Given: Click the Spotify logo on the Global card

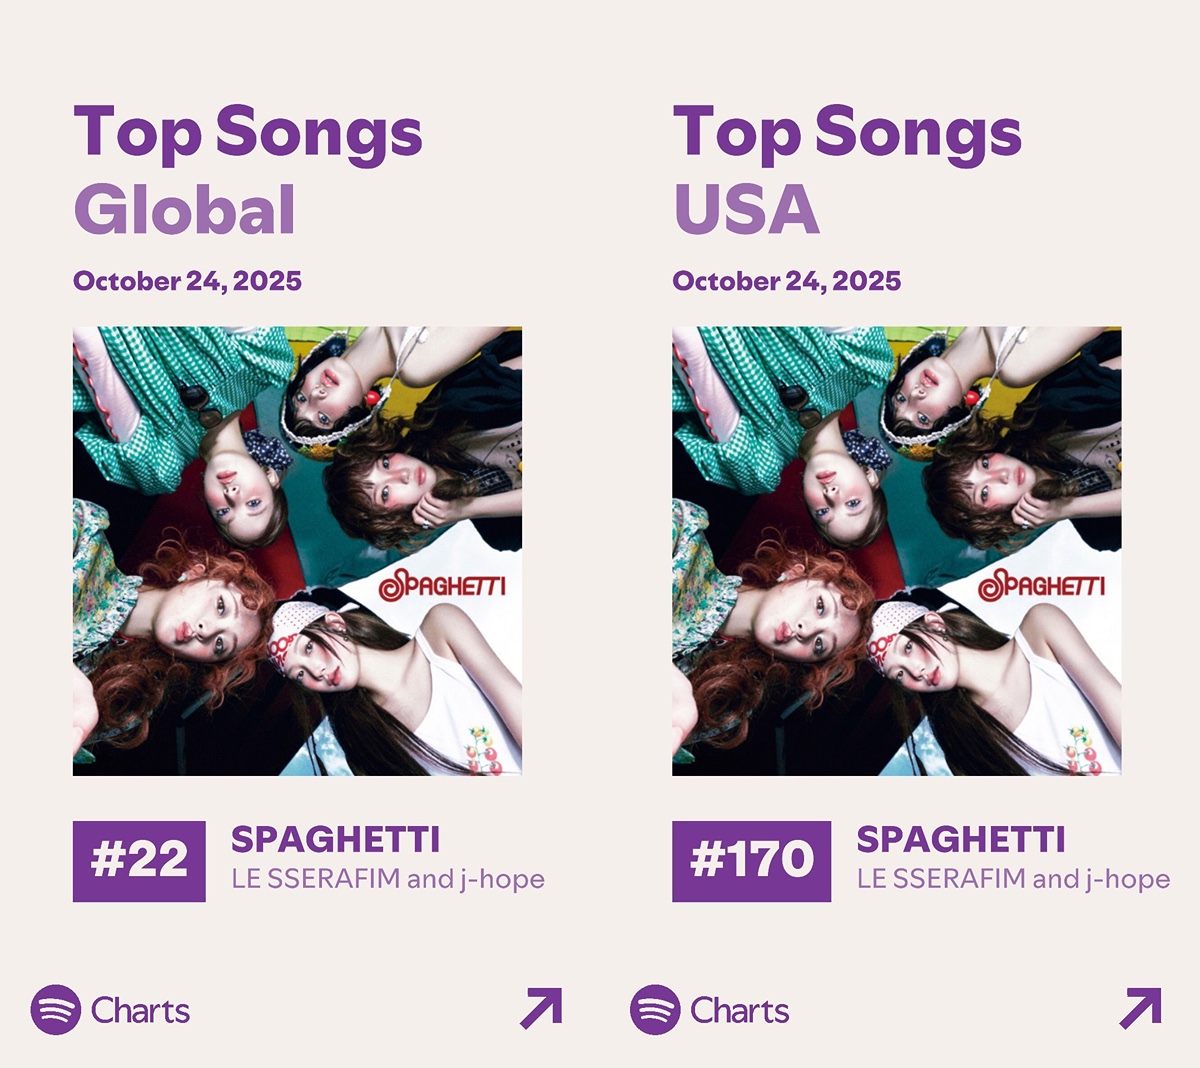Looking at the screenshot, I should tap(55, 1009).
